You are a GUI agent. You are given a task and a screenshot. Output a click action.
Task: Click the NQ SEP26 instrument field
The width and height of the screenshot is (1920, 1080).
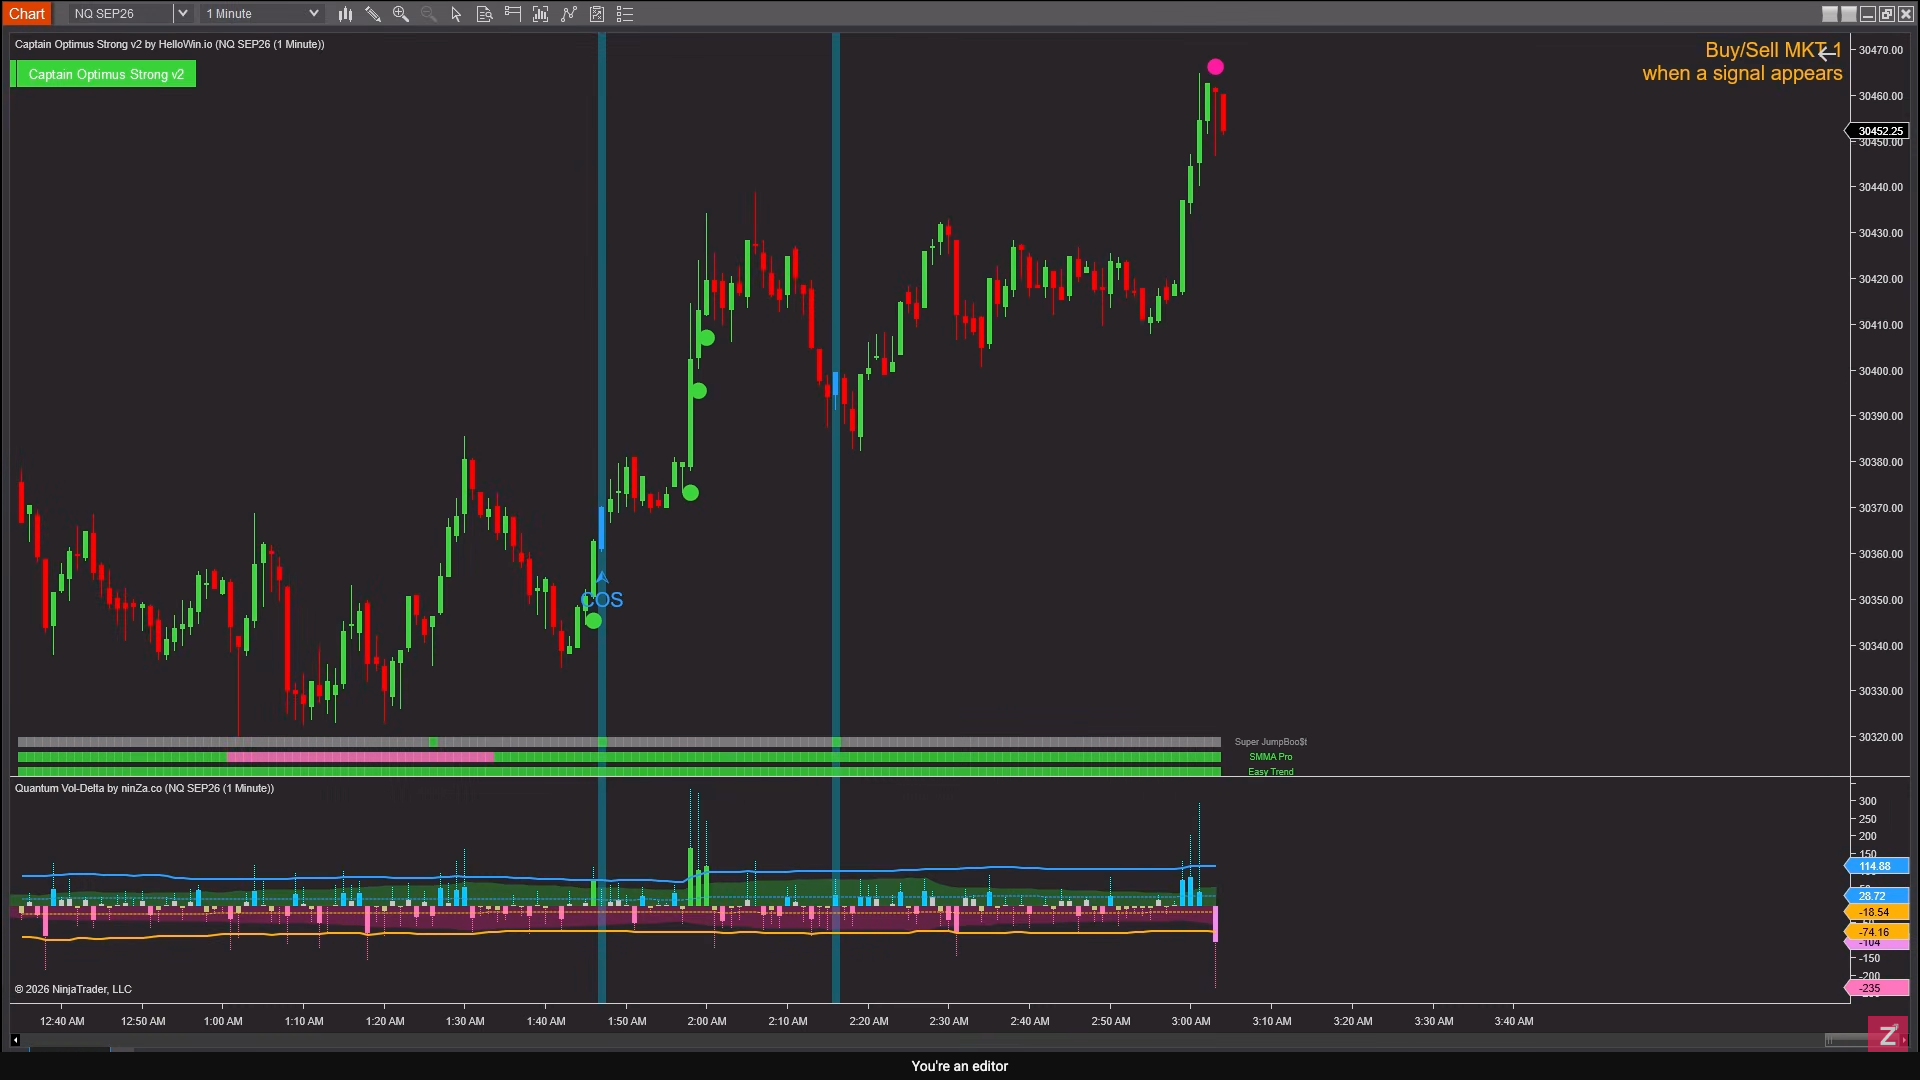point(121,14)
